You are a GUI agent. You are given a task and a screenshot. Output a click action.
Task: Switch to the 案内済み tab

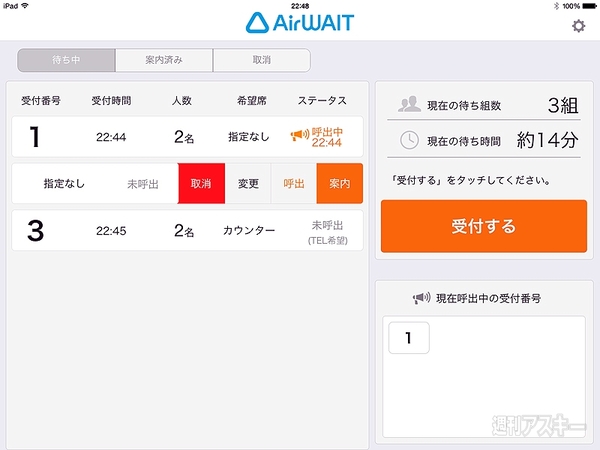click(x=164, y=60)
